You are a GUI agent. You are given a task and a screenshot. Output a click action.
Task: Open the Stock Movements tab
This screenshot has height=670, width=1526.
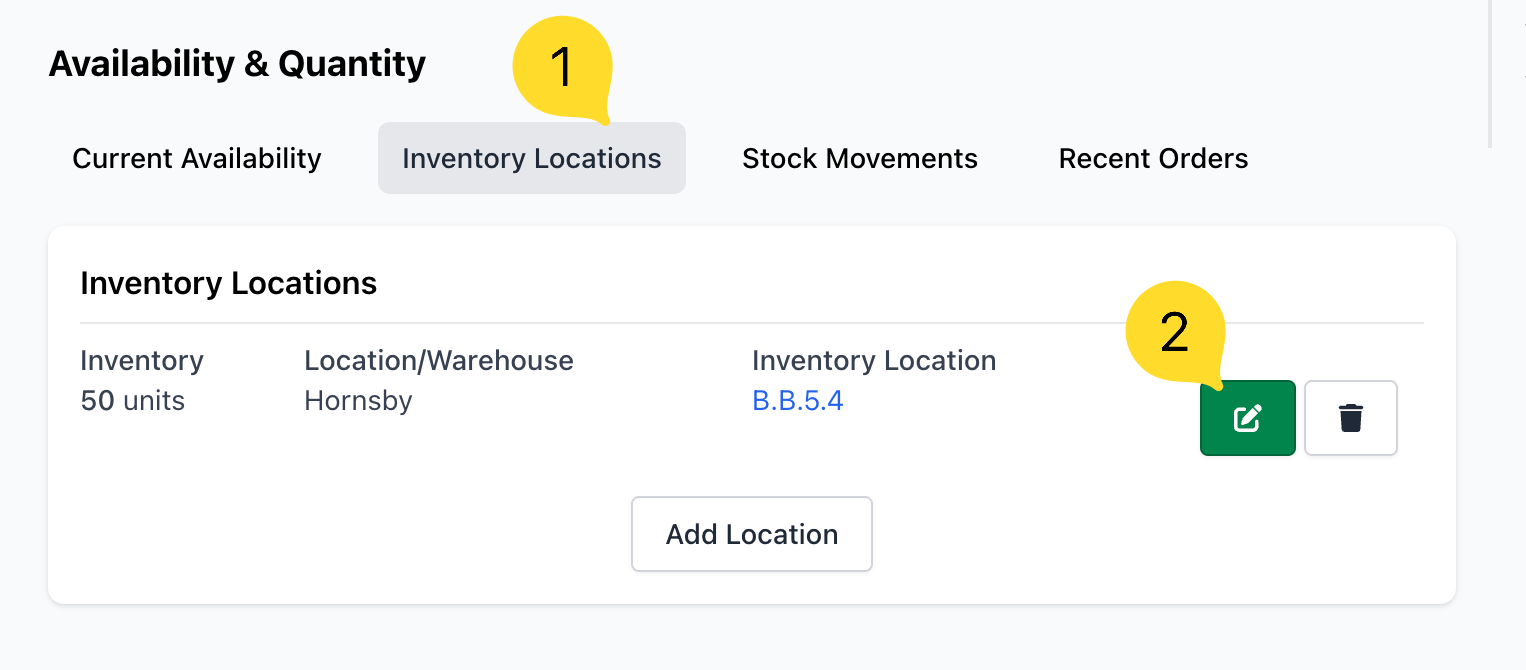point(859,159)
